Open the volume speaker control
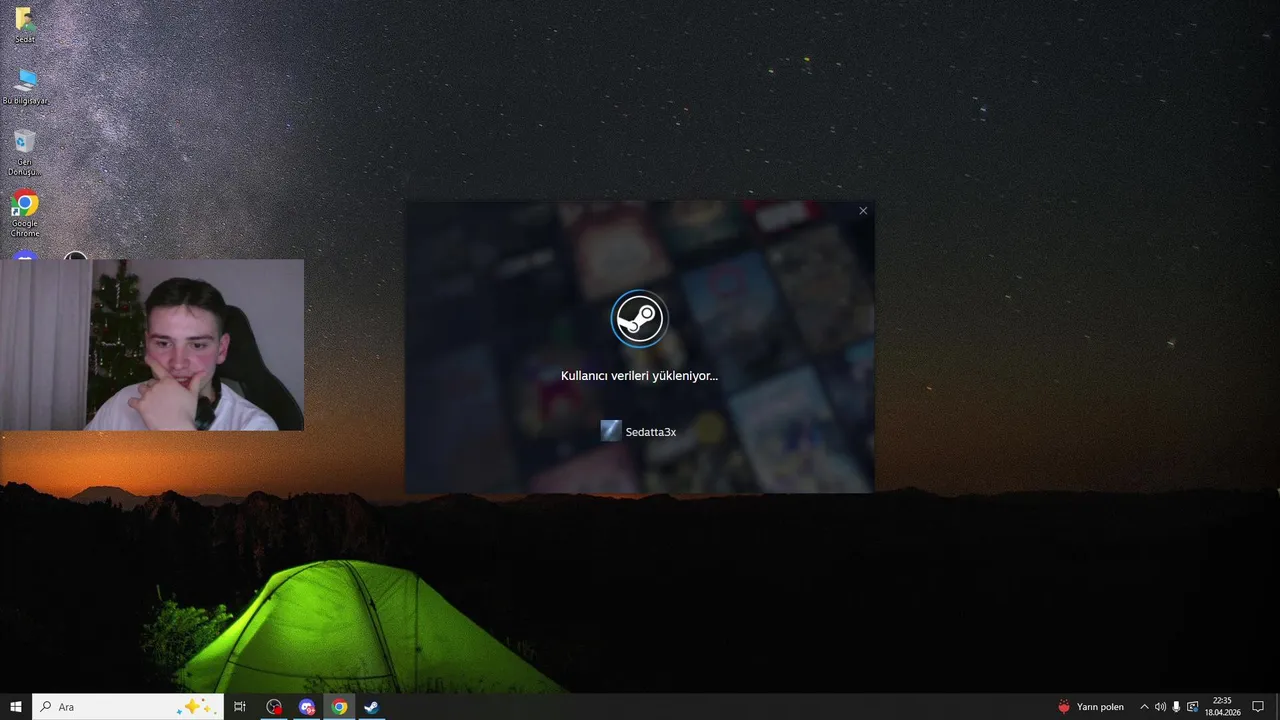The height and width of the screenshot is (720, 1280). (1160, 707)
